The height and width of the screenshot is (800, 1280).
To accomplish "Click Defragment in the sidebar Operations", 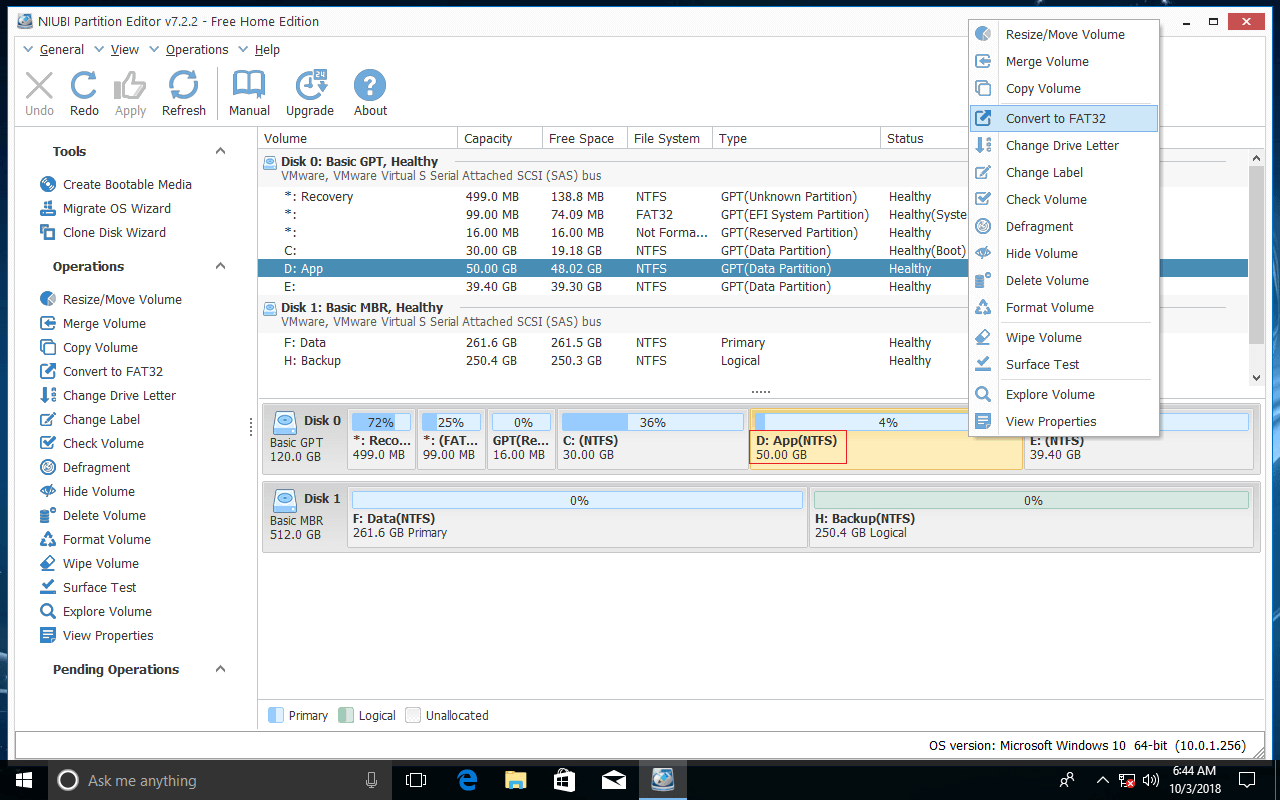I will point(96,467).
